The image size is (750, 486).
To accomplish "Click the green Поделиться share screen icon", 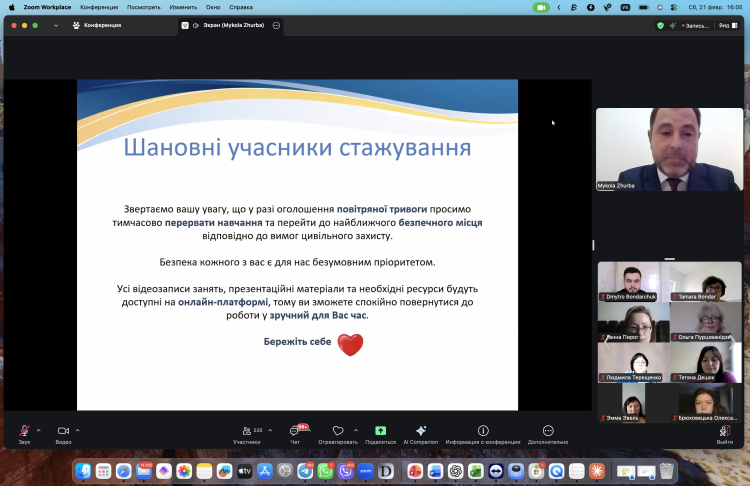I will 380,431.
